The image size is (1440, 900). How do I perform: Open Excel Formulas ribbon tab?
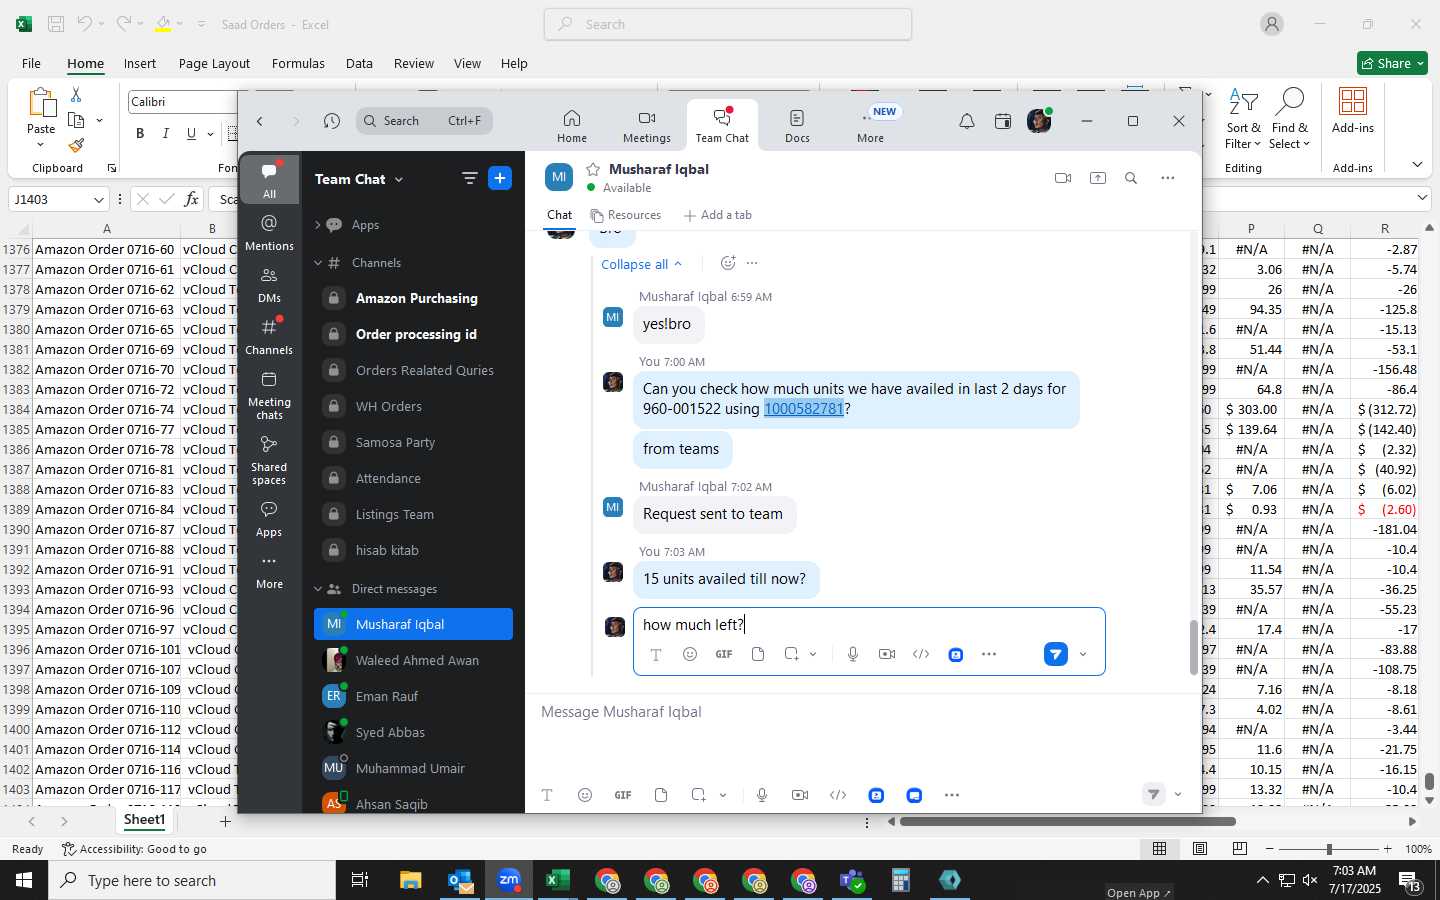pos(298,63)
